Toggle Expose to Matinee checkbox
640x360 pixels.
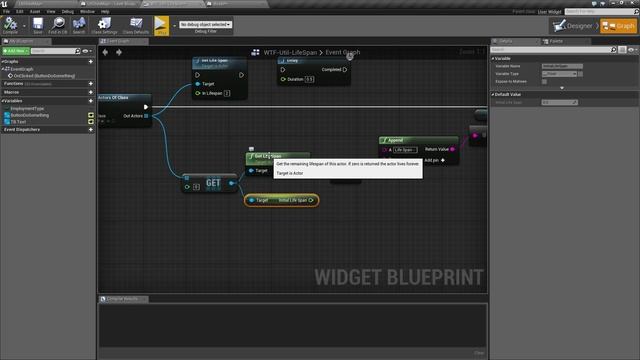point(544,82)
